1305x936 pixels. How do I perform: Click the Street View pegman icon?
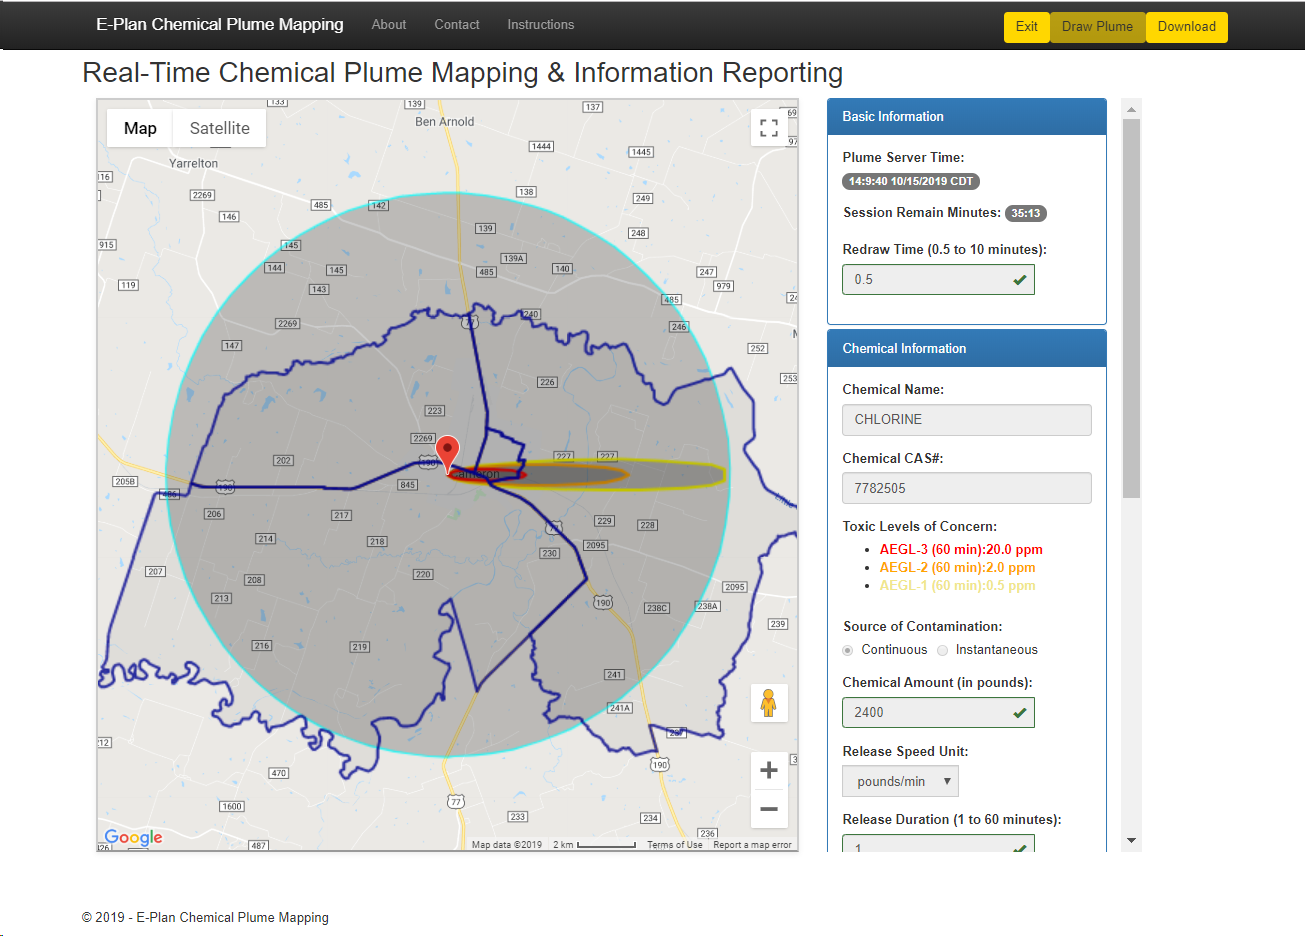pos(768,703)
